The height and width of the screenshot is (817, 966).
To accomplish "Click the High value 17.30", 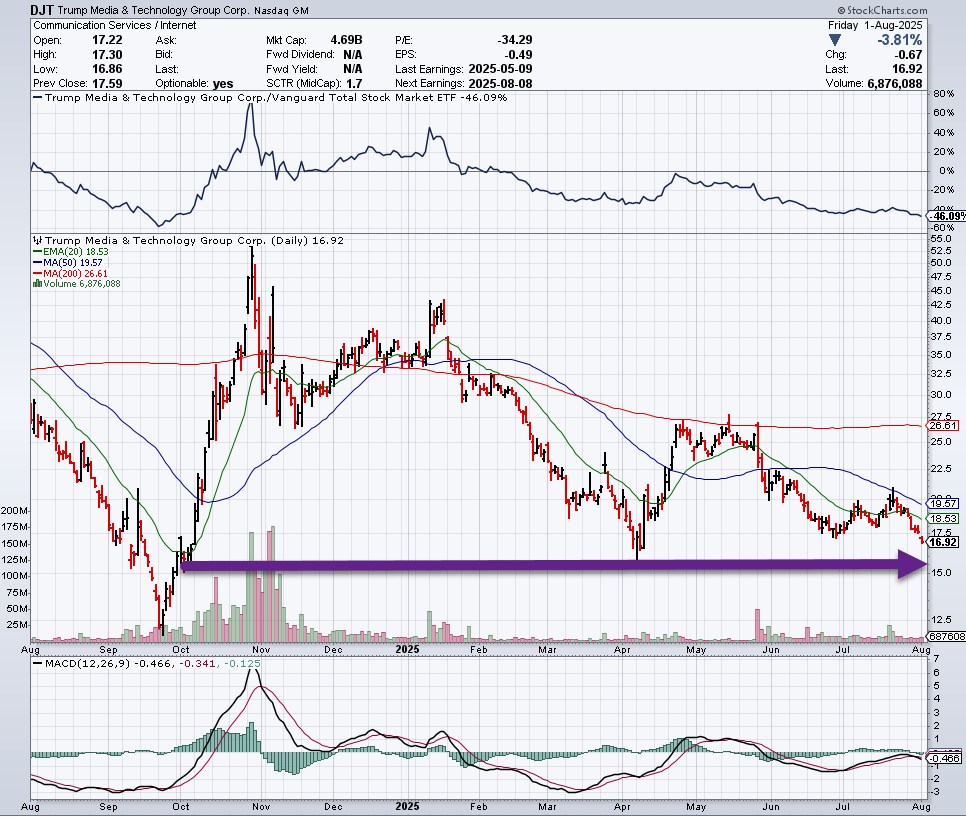I will click(107, 55).
